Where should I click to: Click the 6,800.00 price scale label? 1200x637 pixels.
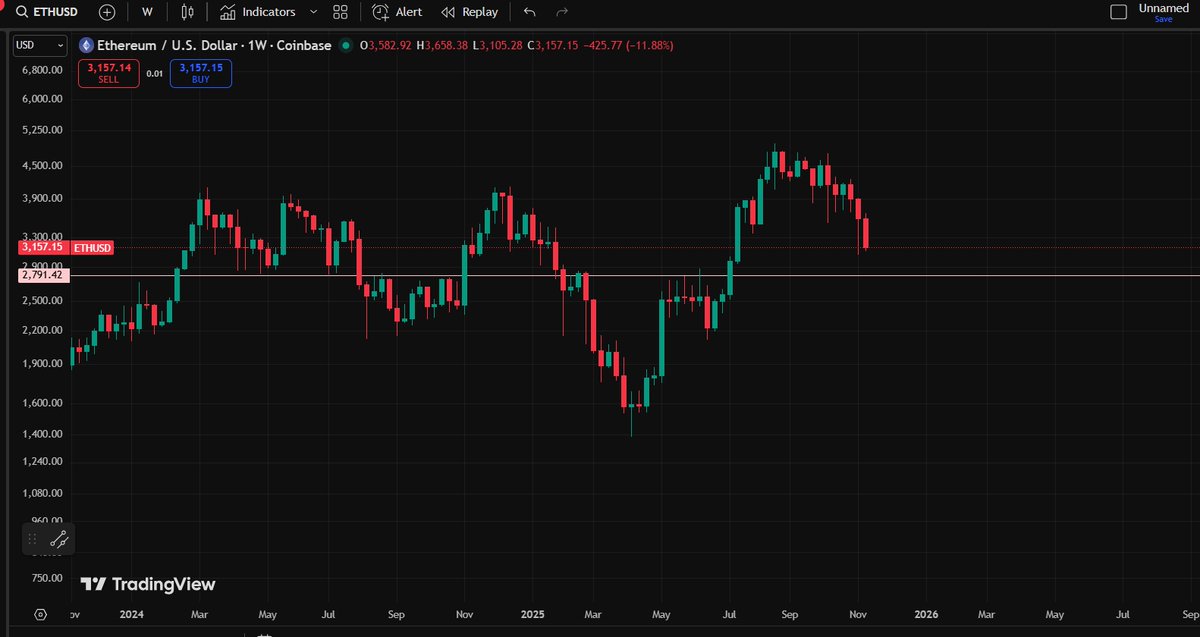coord(41,70)
